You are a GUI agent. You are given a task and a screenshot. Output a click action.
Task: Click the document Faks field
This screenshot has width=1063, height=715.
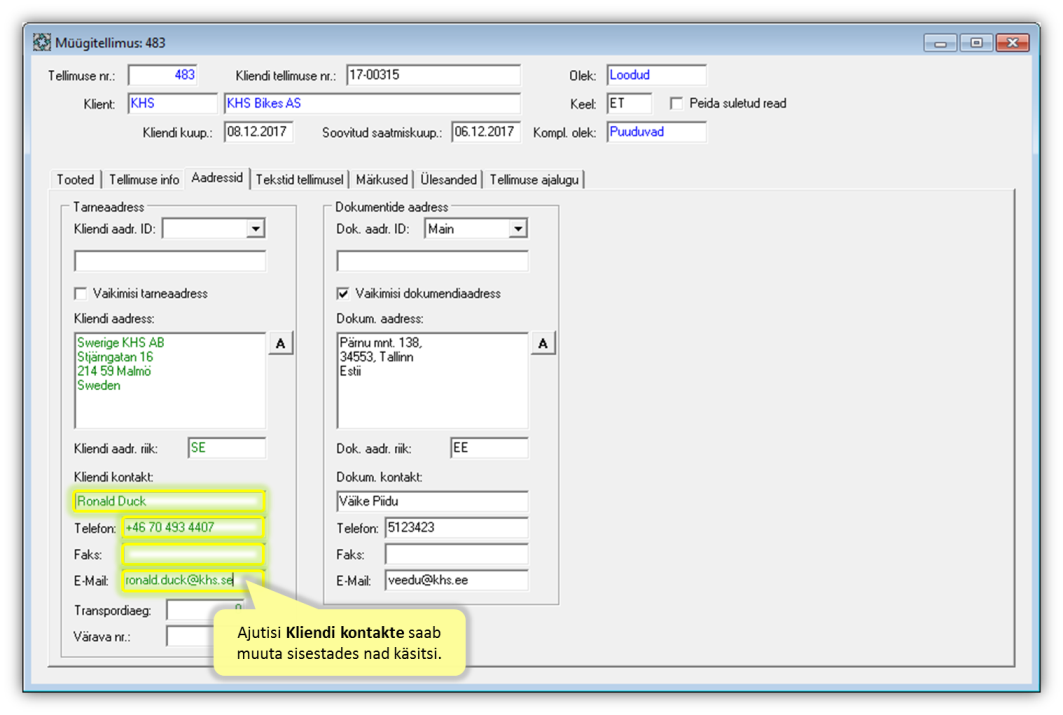tap(457, 554)
